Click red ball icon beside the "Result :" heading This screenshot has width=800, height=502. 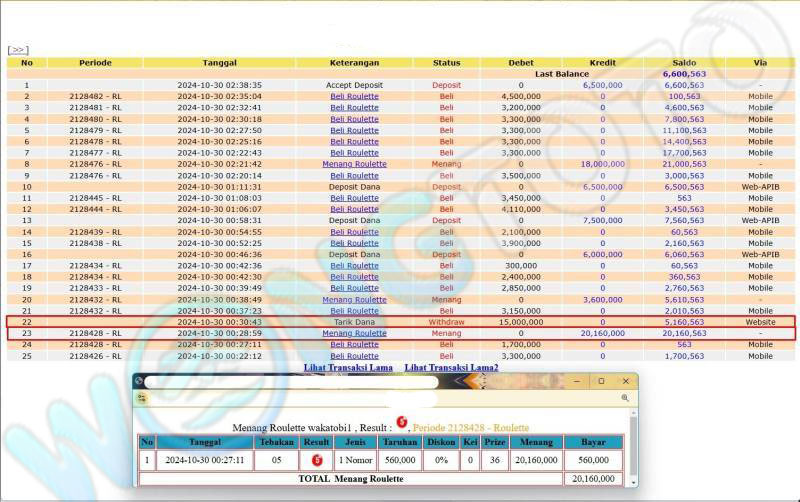[x=401, y=423]
